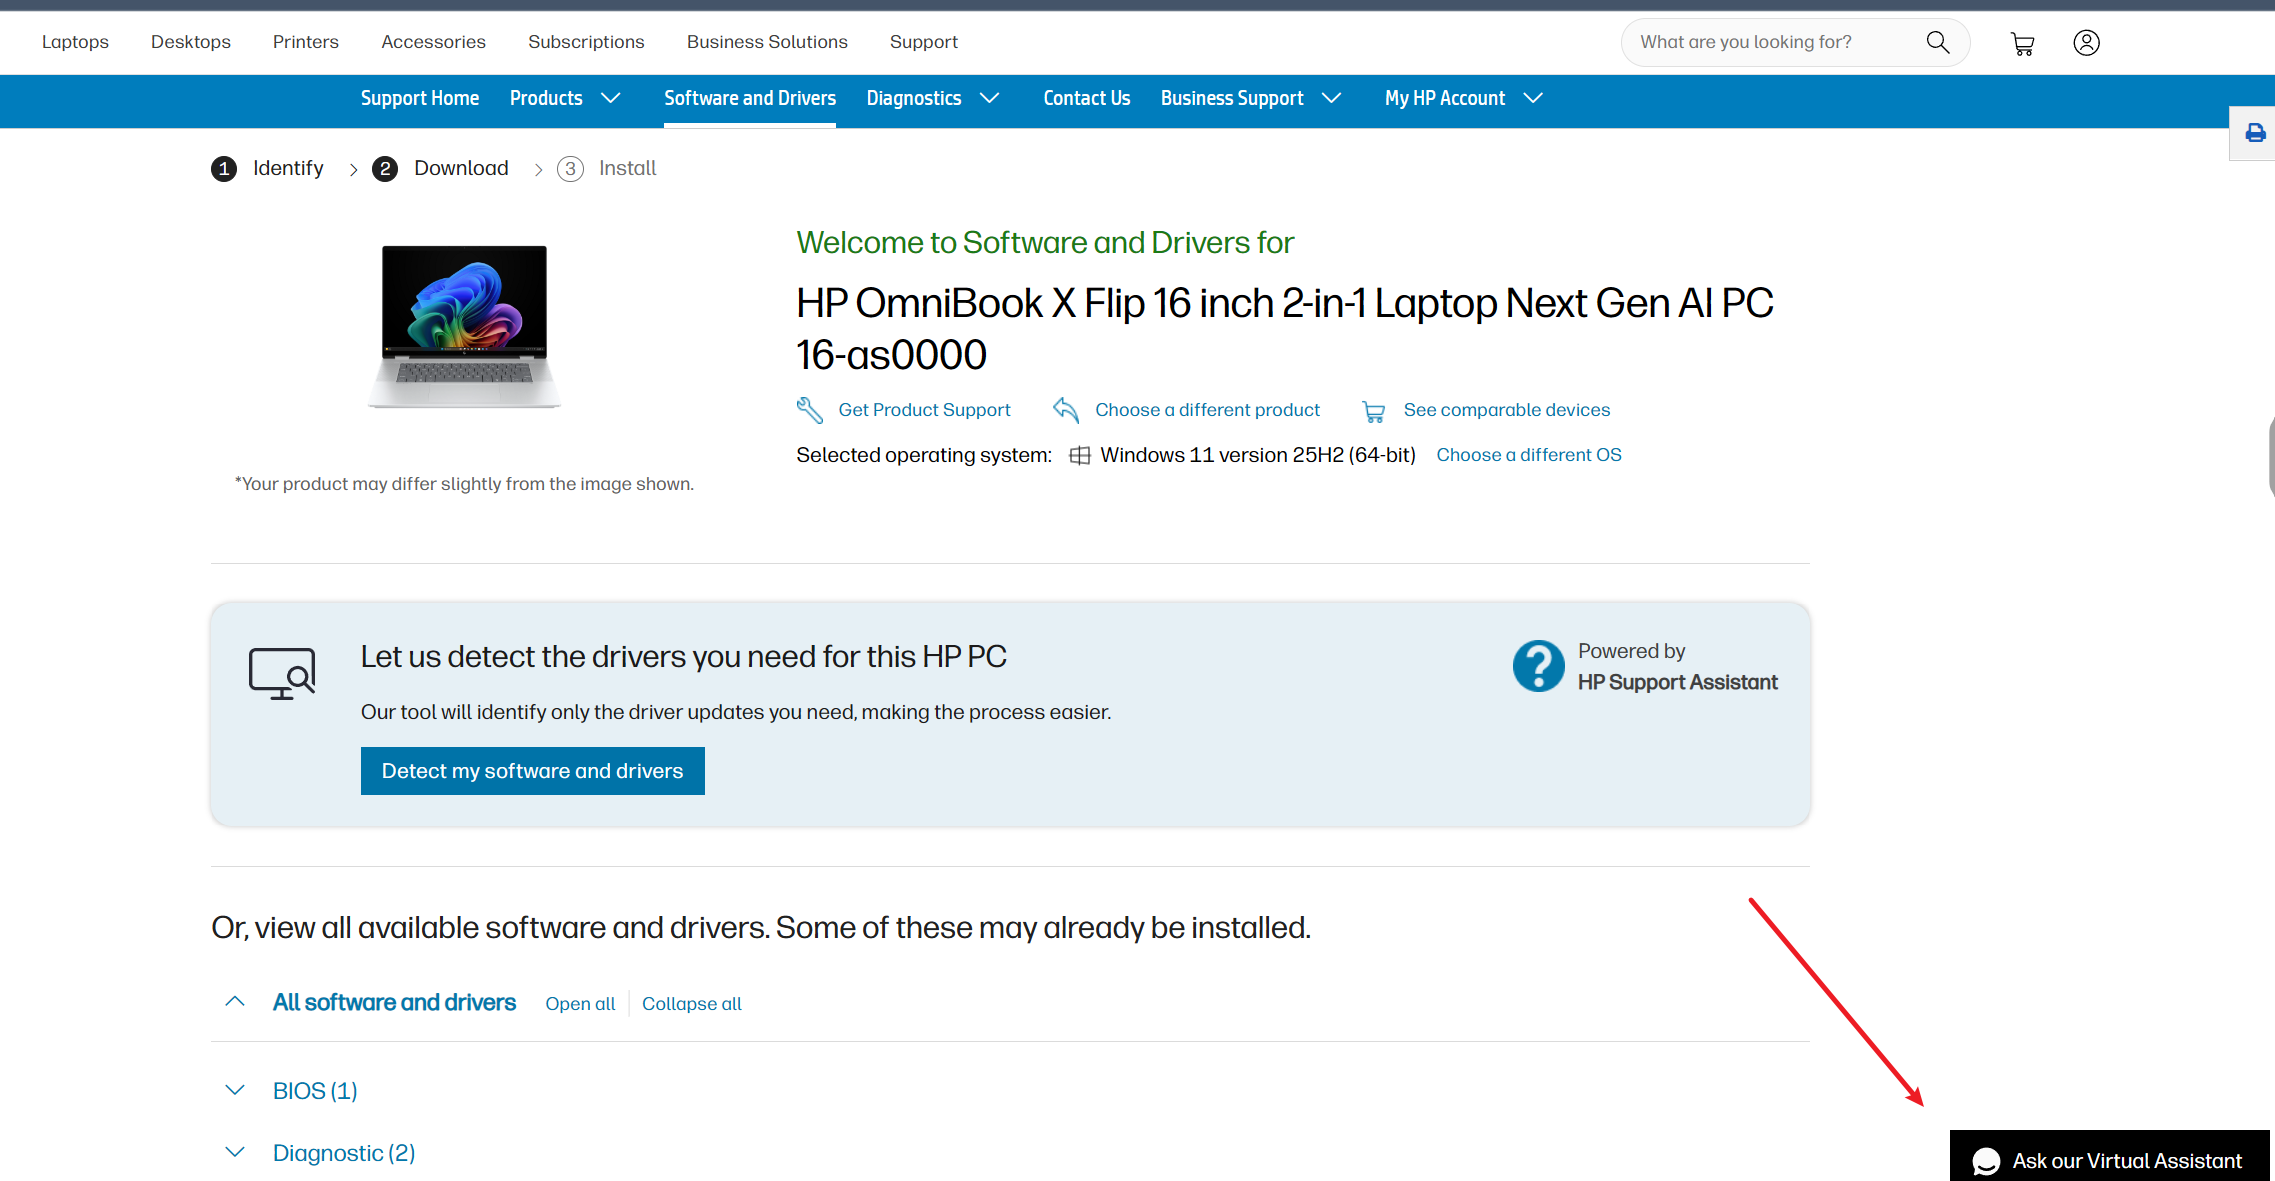This screenshot has height=1181, width=2275.
Task: Click the wrench icon for product support
Action: click(809, 410)
